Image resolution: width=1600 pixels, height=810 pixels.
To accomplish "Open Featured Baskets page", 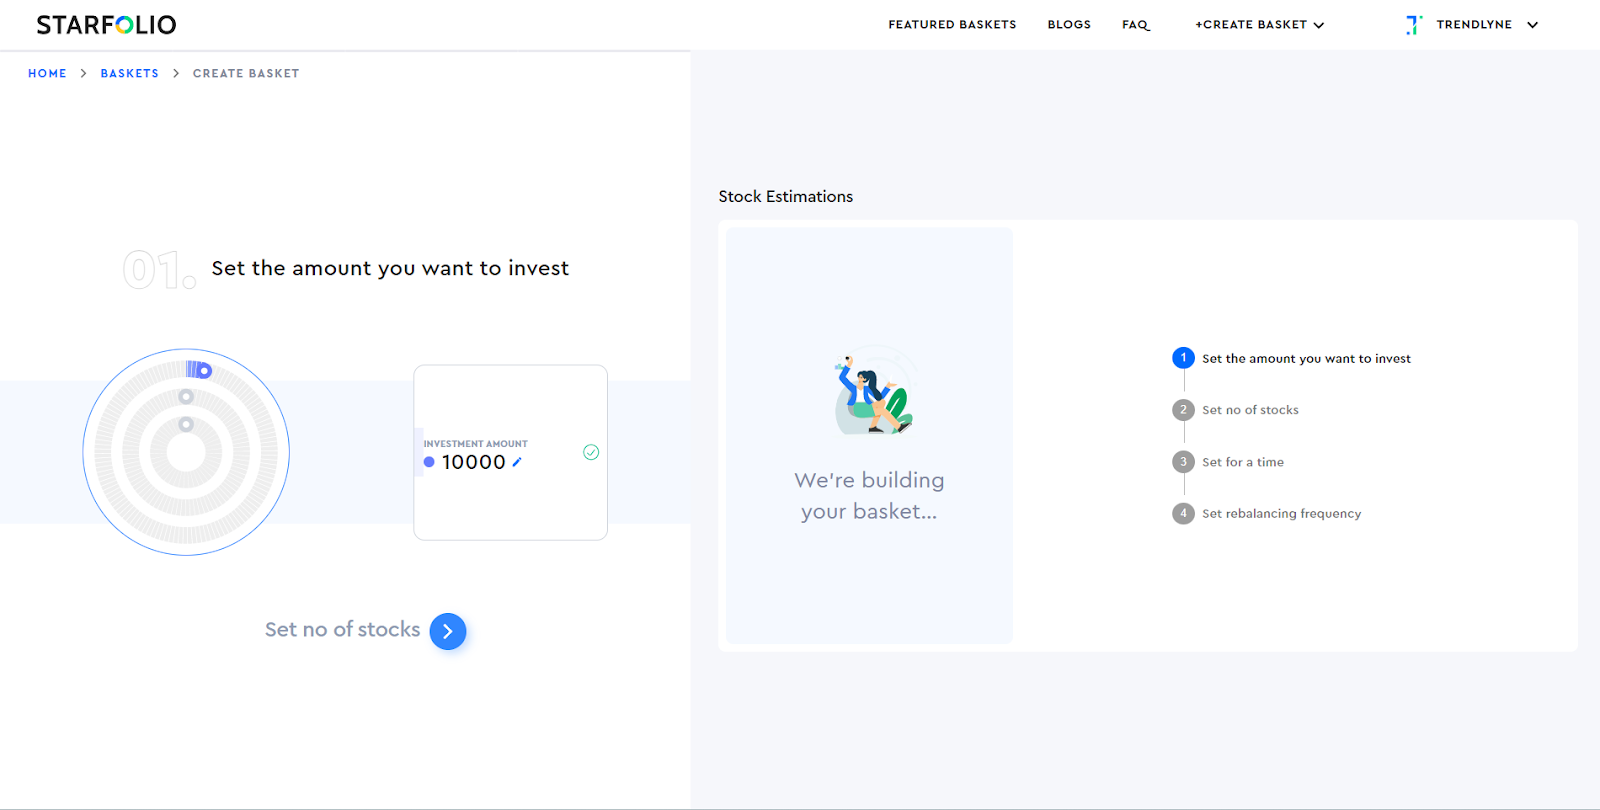I will point(952,25).
